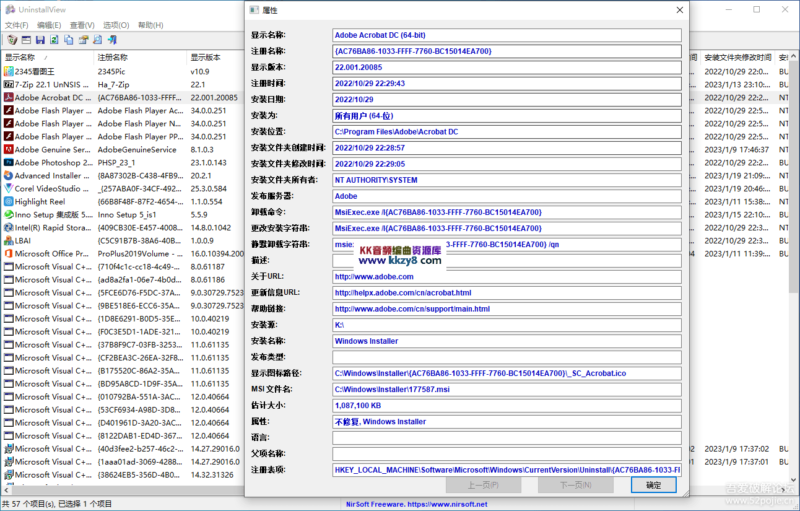Click the 安装位置 field with Acrobat DC path

coord(507,132)
